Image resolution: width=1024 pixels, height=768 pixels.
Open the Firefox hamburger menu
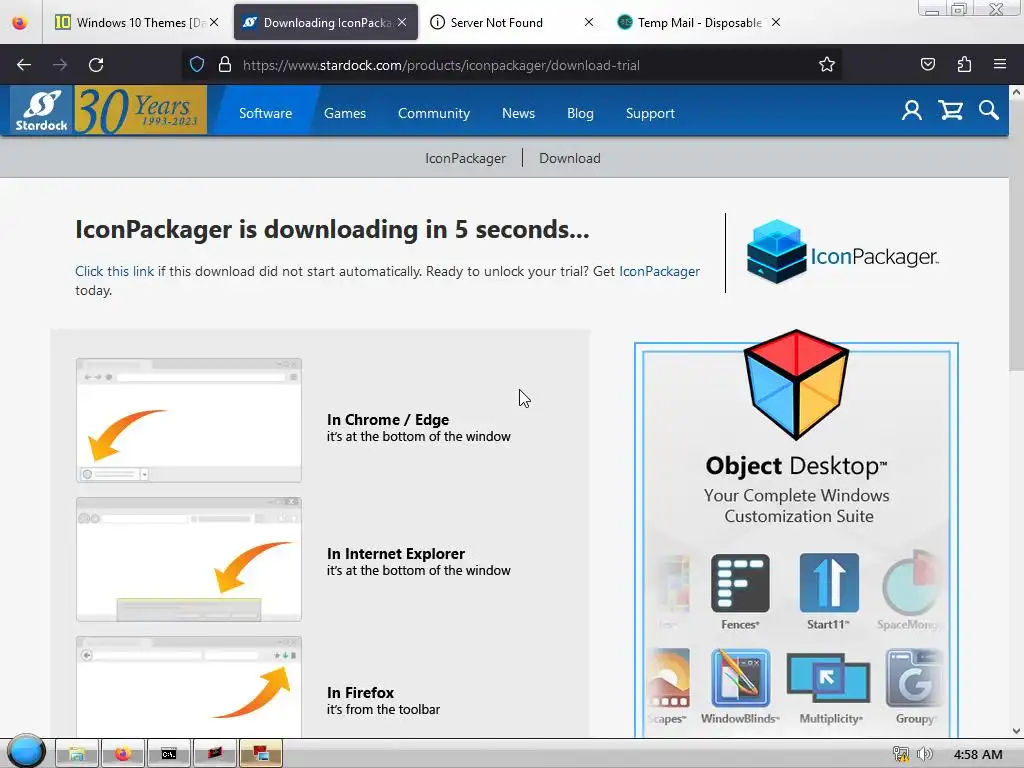pos(999,65)
